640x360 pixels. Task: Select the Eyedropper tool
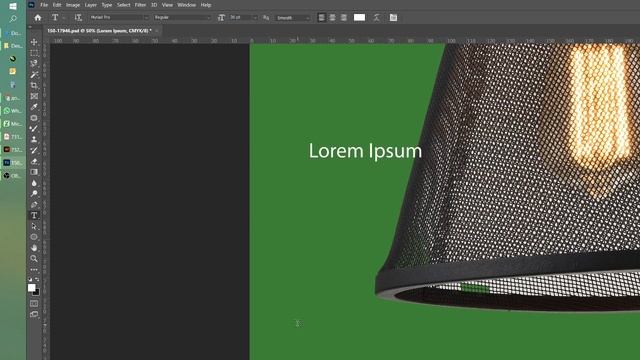click(34, 107)
